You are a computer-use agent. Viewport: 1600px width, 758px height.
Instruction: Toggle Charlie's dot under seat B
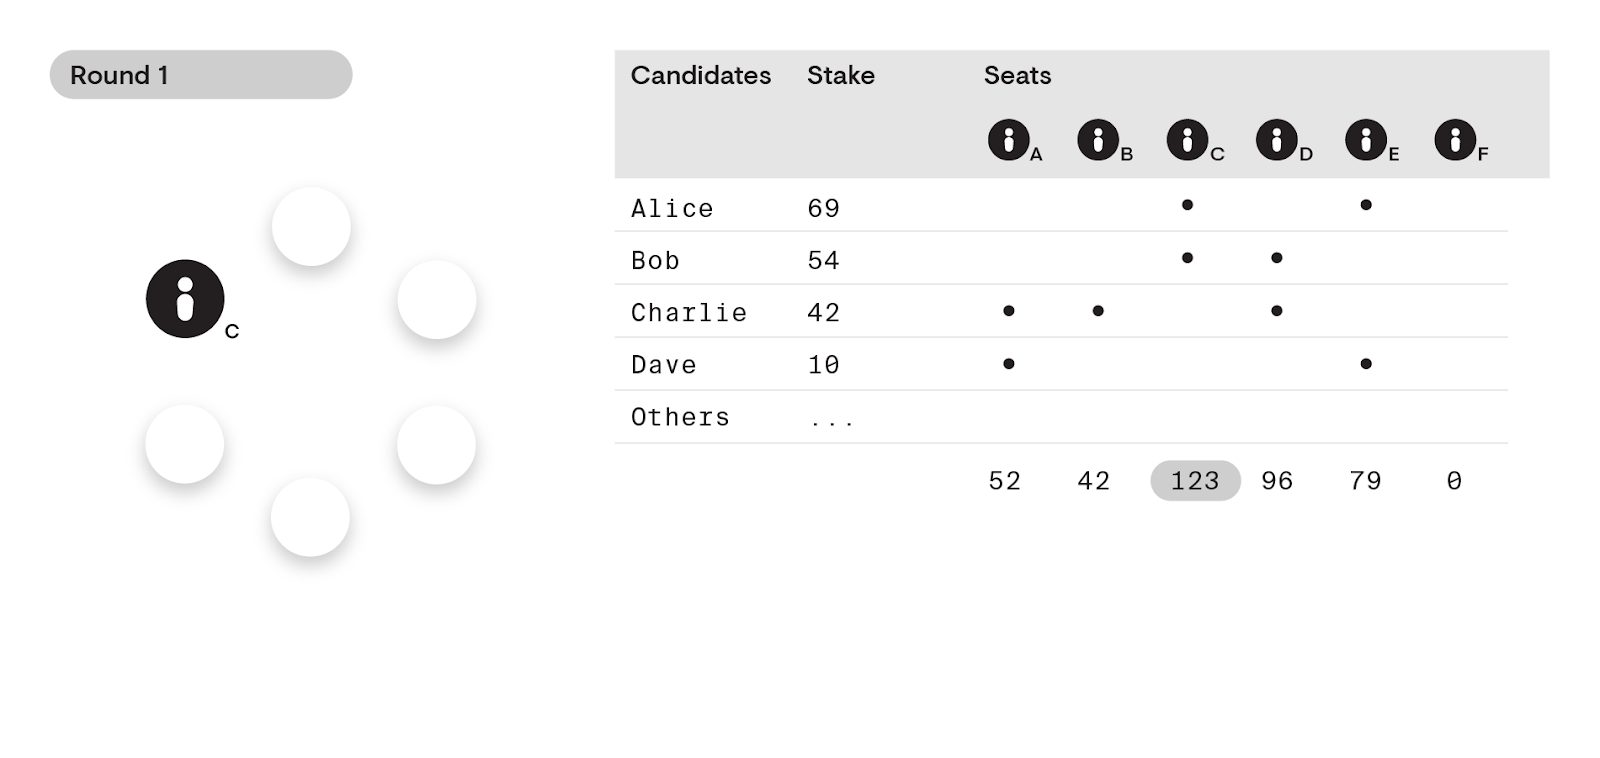[1098, 311]
